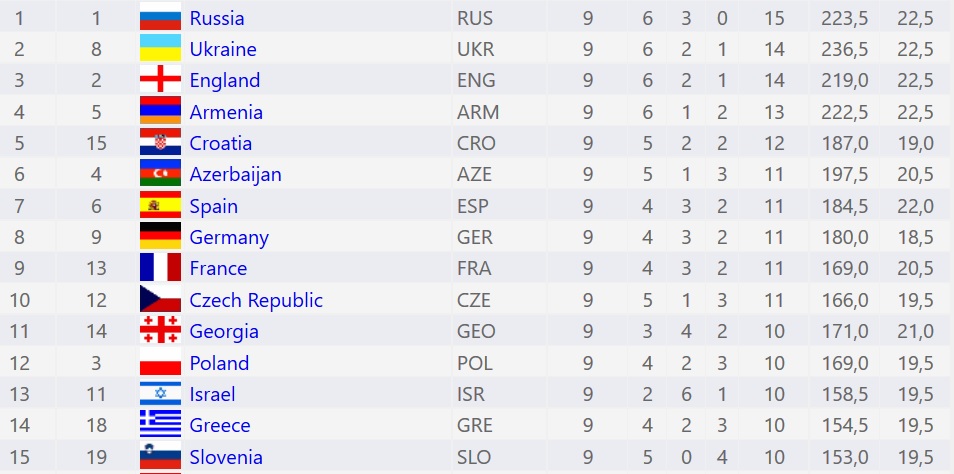Click the Croatia flag icon
The height and width of the screenshot is (474, 954).
(x=160, y=142)
